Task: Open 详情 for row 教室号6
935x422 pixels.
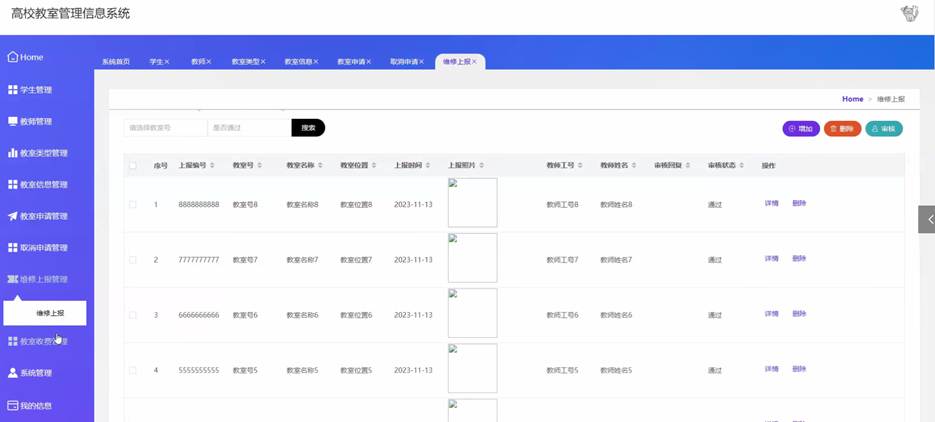Action: click(x=772, y=314)
